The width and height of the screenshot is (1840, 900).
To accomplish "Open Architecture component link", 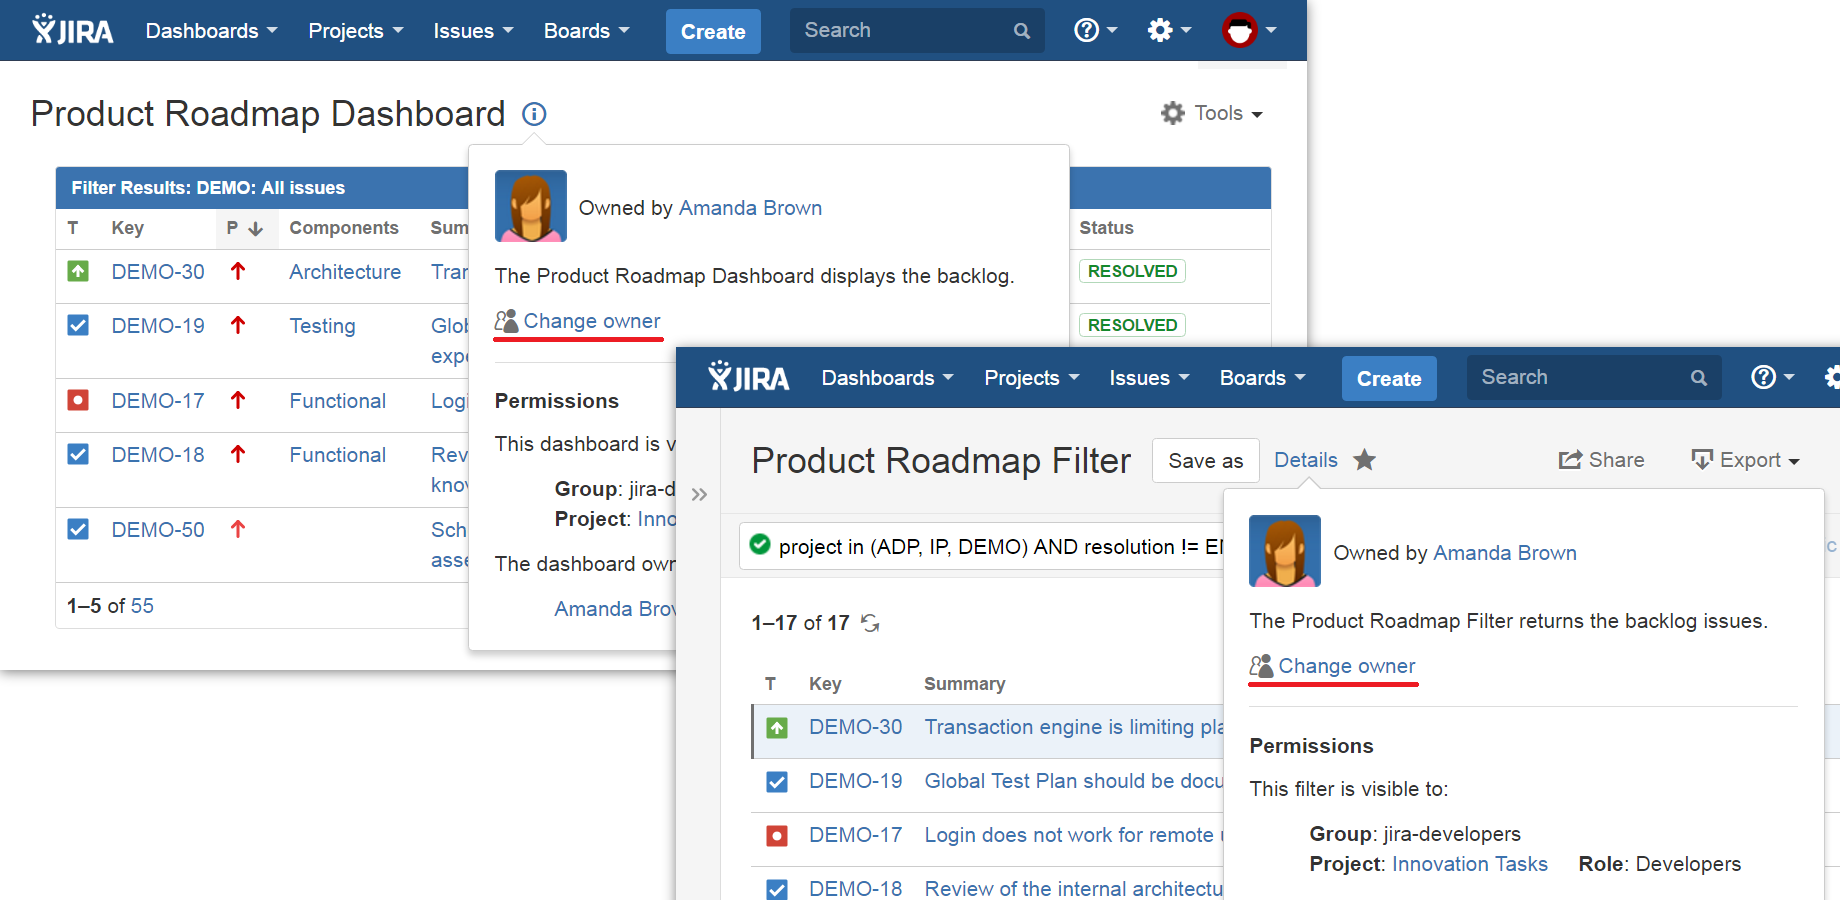I will [x=345, y=272].
